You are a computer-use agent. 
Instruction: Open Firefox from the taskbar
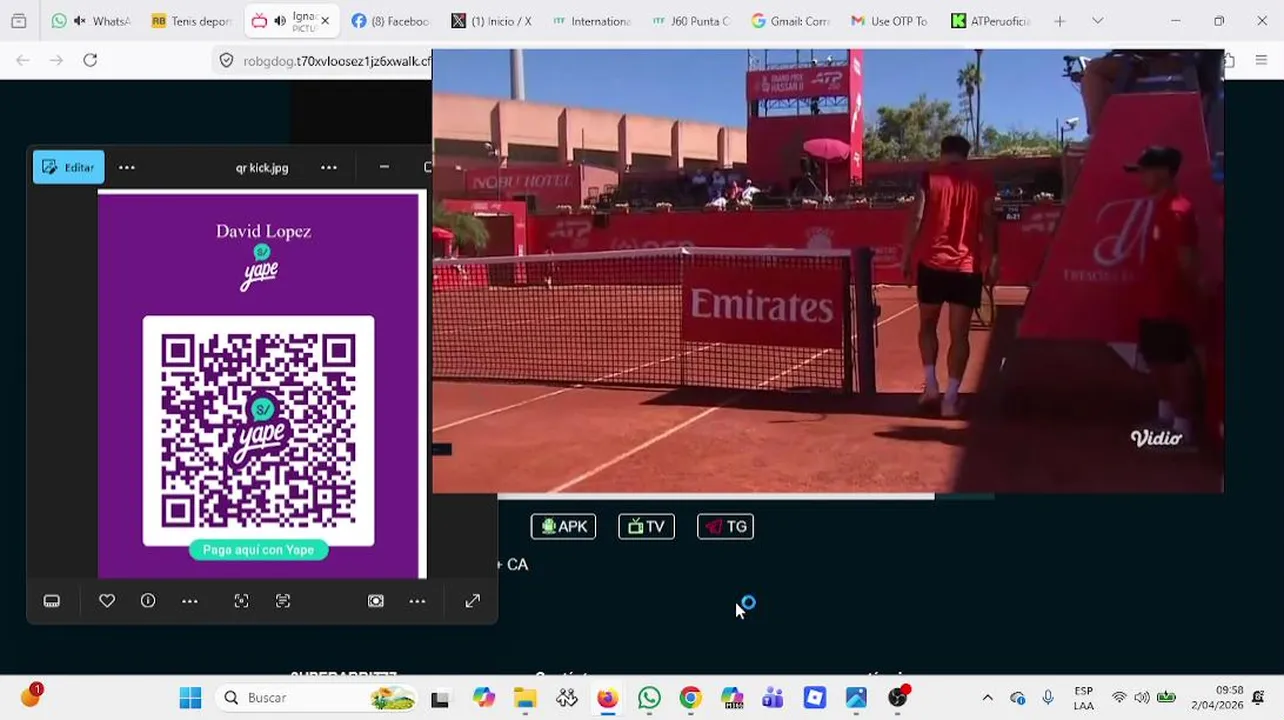tap(607, 698)
